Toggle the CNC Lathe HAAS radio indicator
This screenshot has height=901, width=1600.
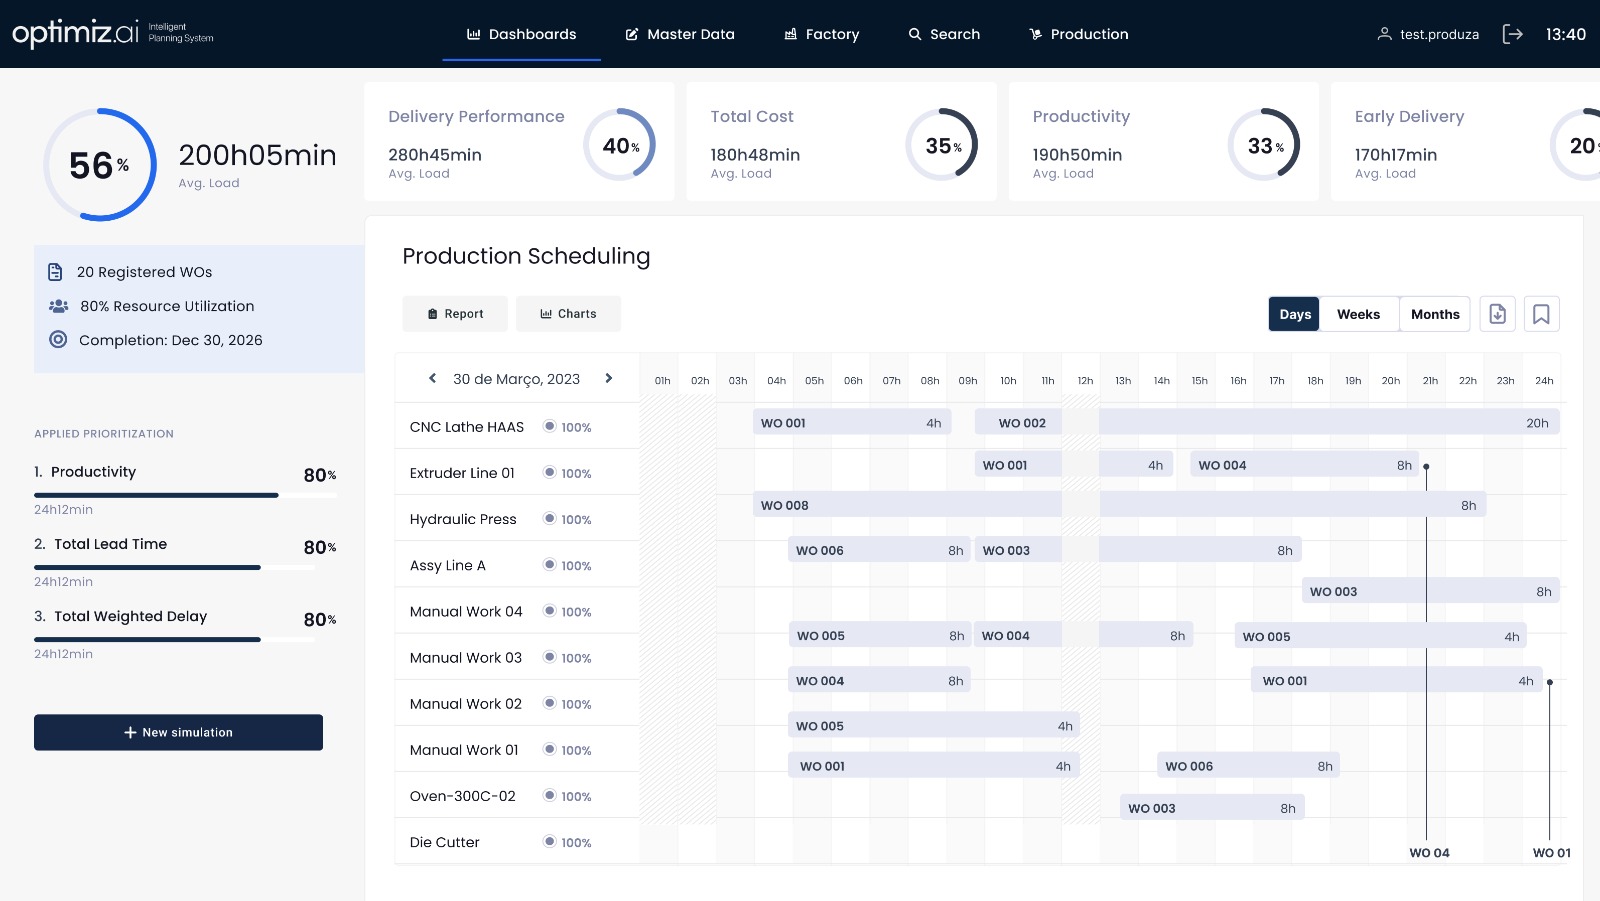(549, 426)
